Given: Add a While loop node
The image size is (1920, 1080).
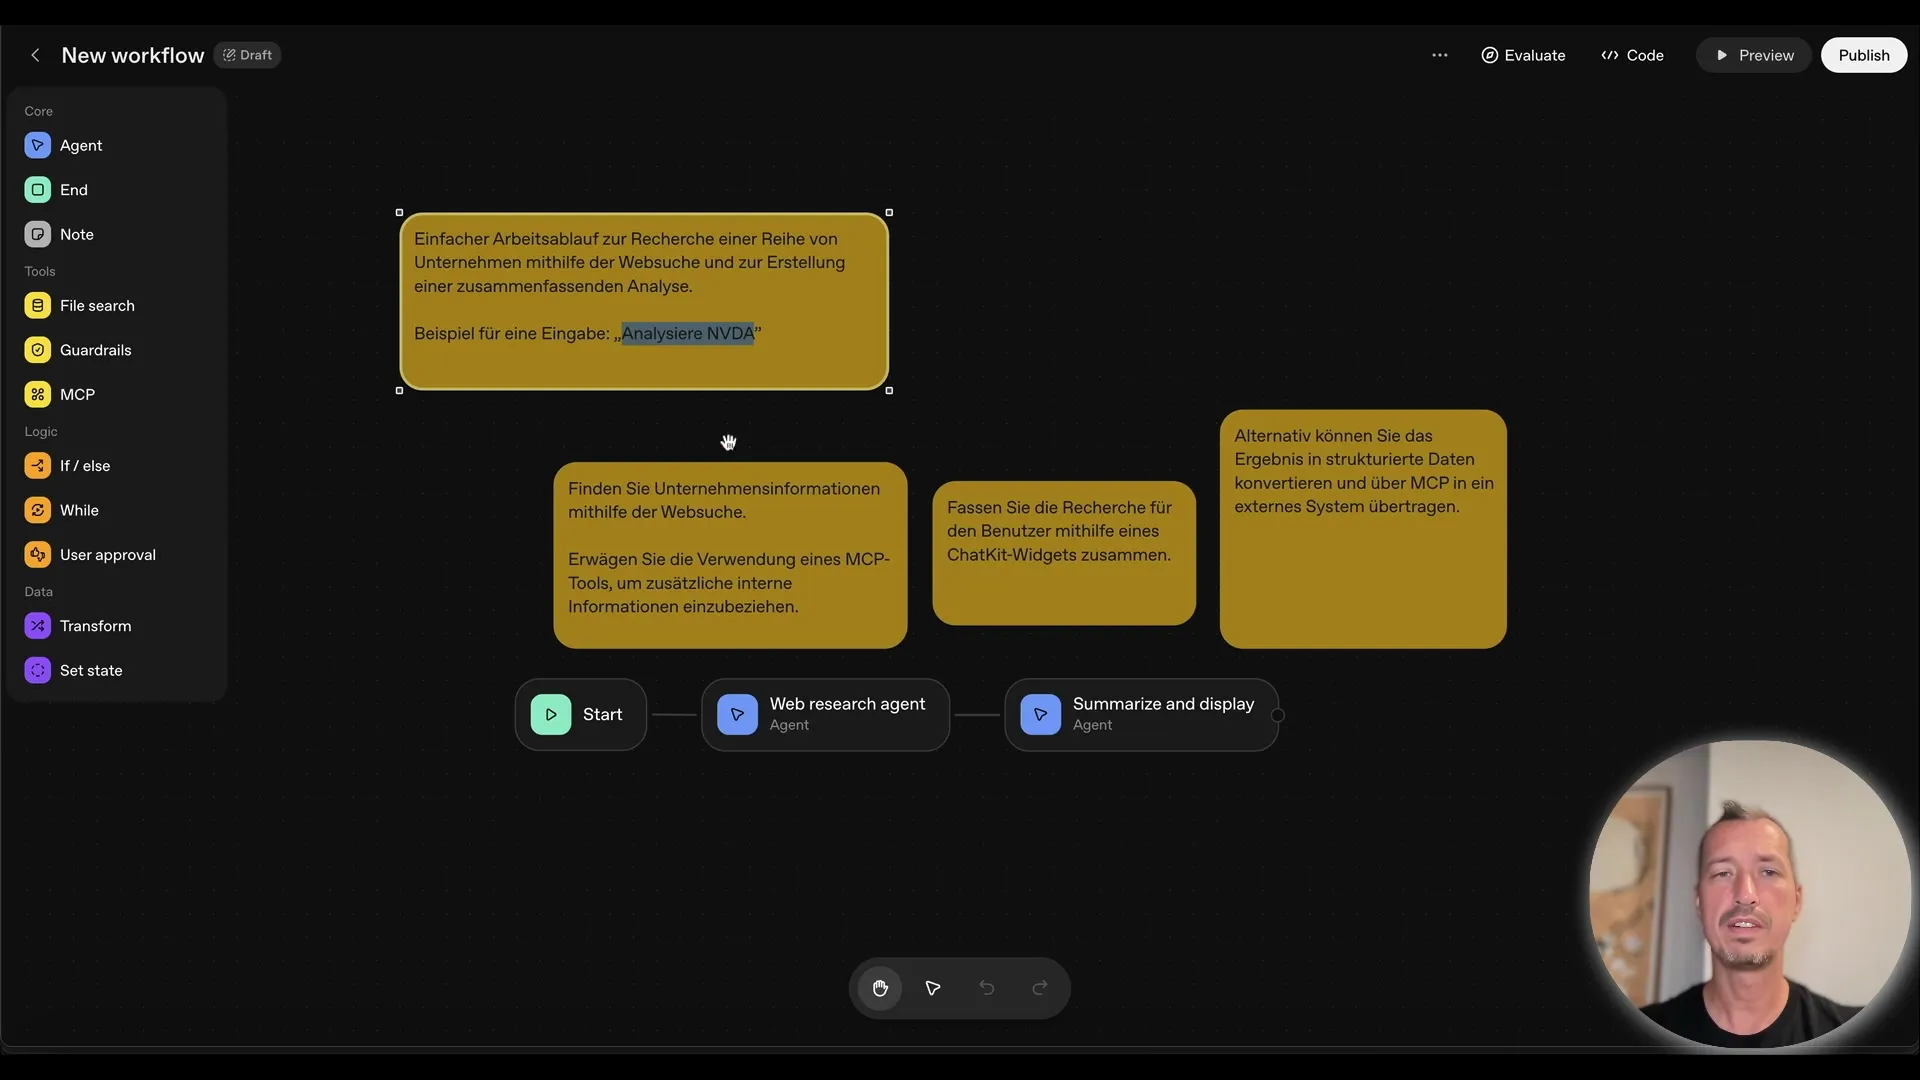Looking at the screenshot, I should pos(79,510).
